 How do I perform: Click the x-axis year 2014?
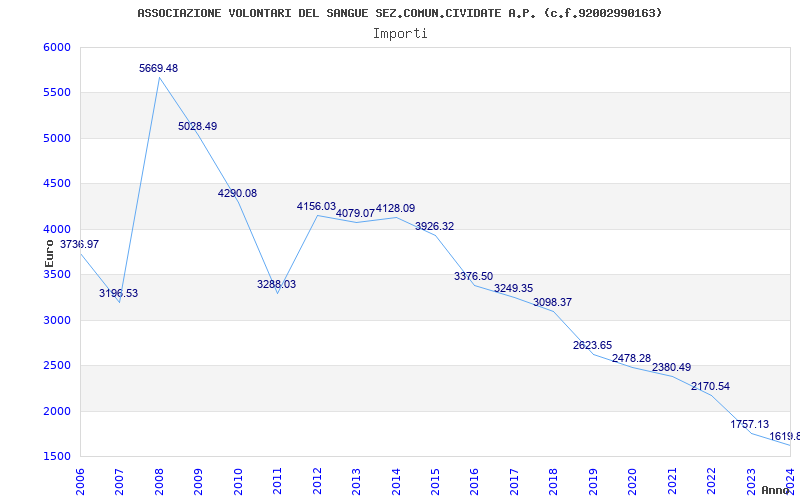[x=395, y=482]
